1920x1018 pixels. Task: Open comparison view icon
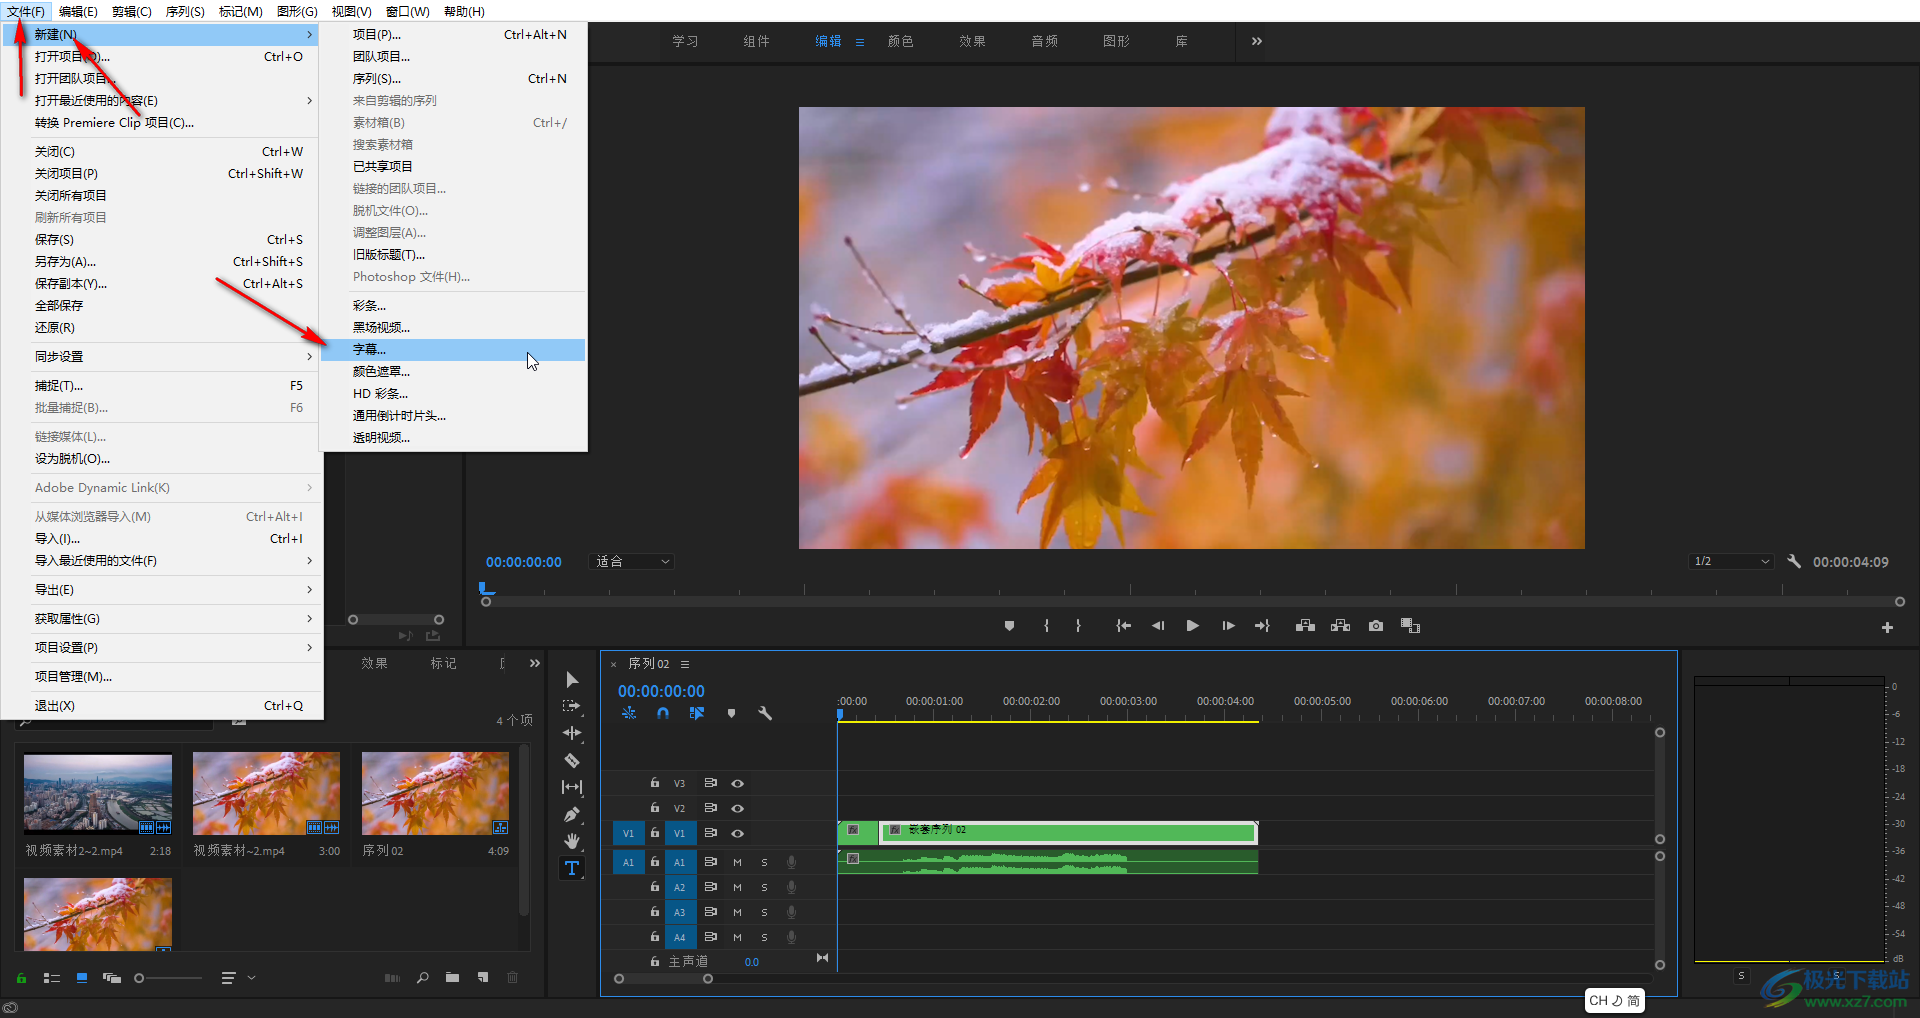coord(1411,626)
